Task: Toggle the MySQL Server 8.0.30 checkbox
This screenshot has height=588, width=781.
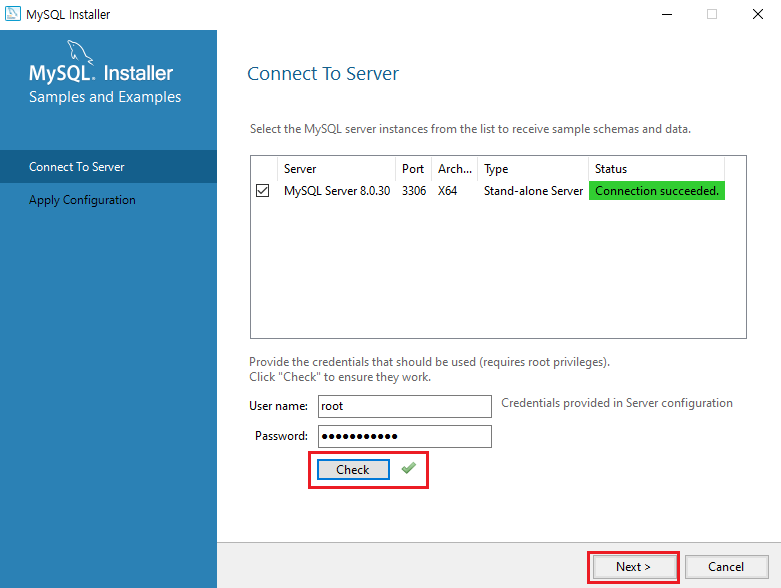Action: tap(262, 191)
